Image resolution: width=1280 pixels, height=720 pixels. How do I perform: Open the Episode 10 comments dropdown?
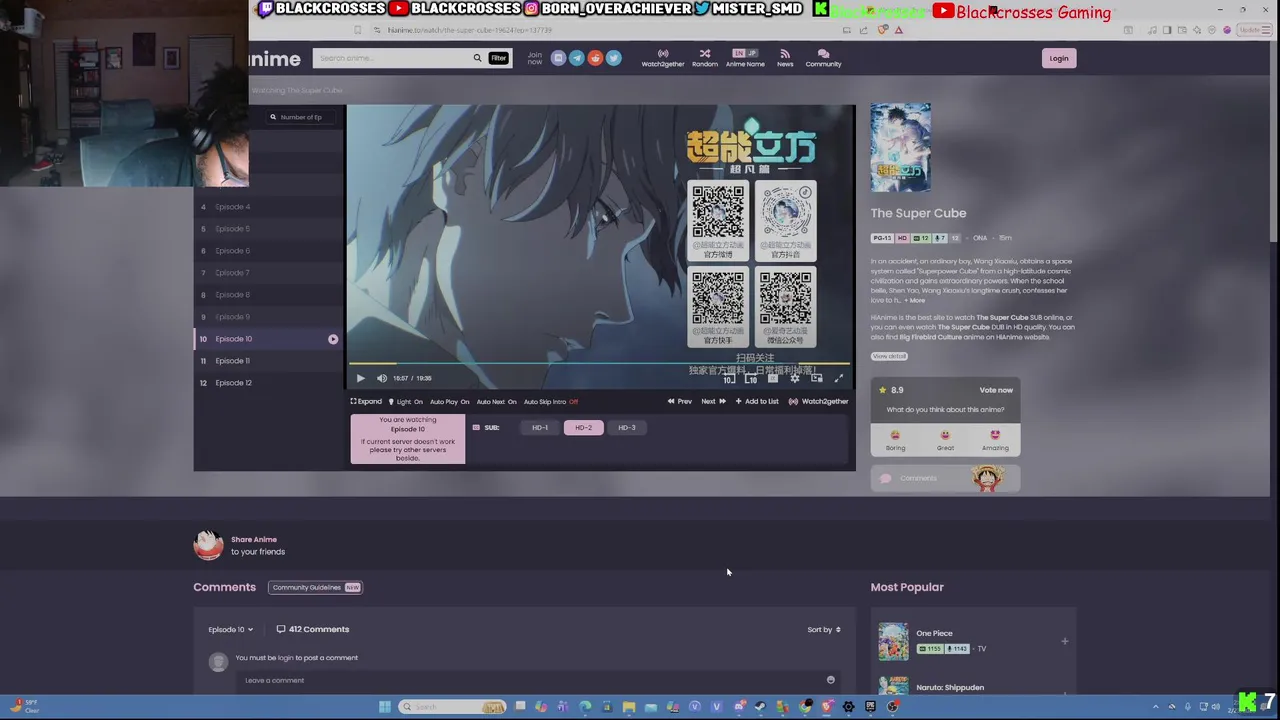[230, 630]
